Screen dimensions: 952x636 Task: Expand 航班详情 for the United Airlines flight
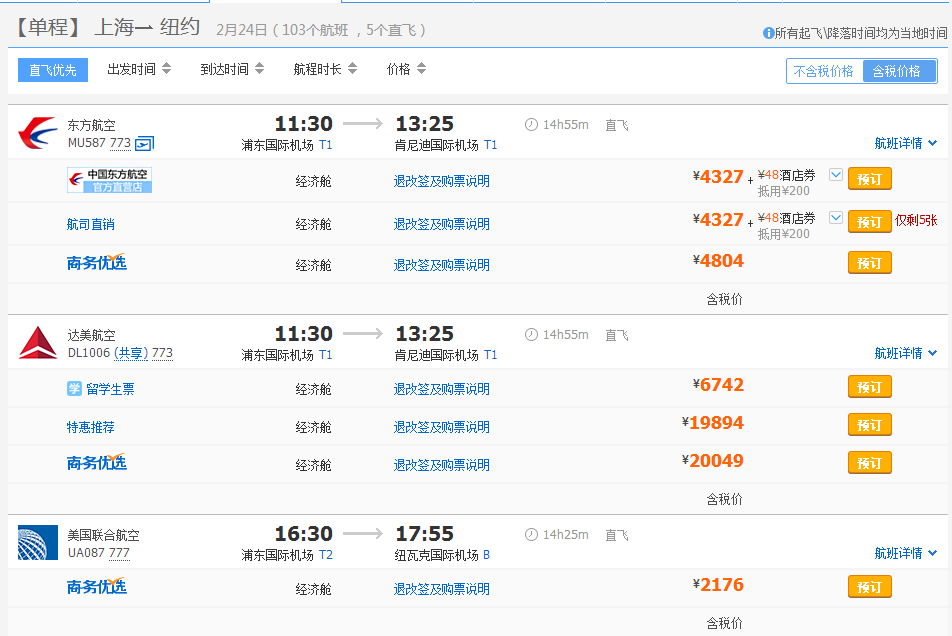(x=905, y=553)
